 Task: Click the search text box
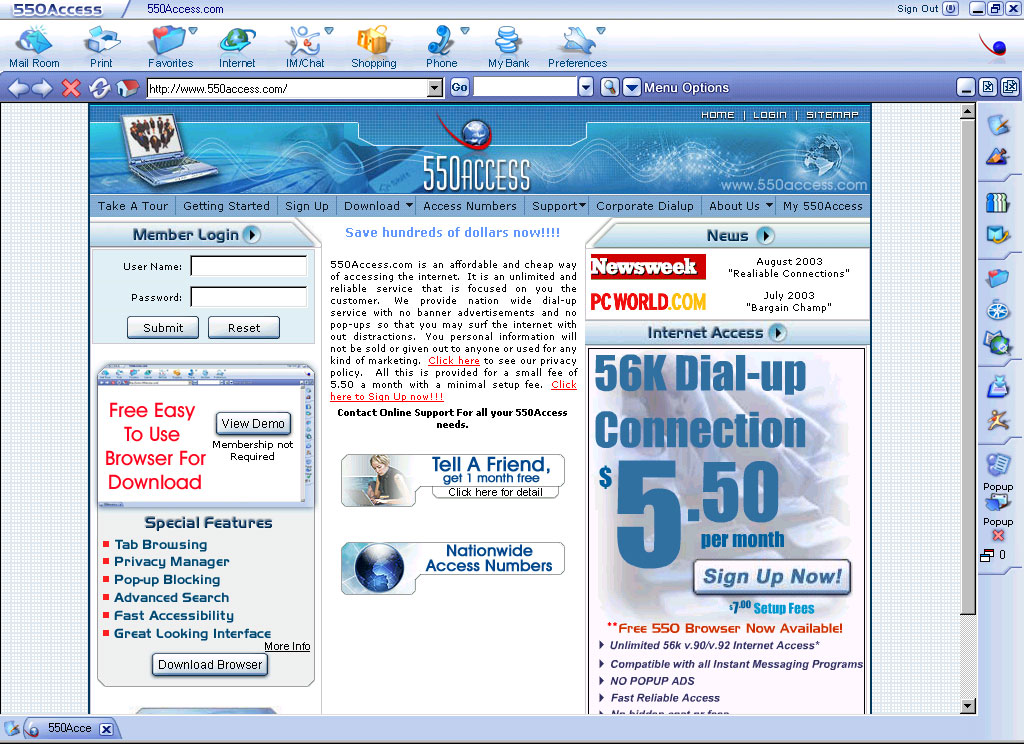pos(525,87)
